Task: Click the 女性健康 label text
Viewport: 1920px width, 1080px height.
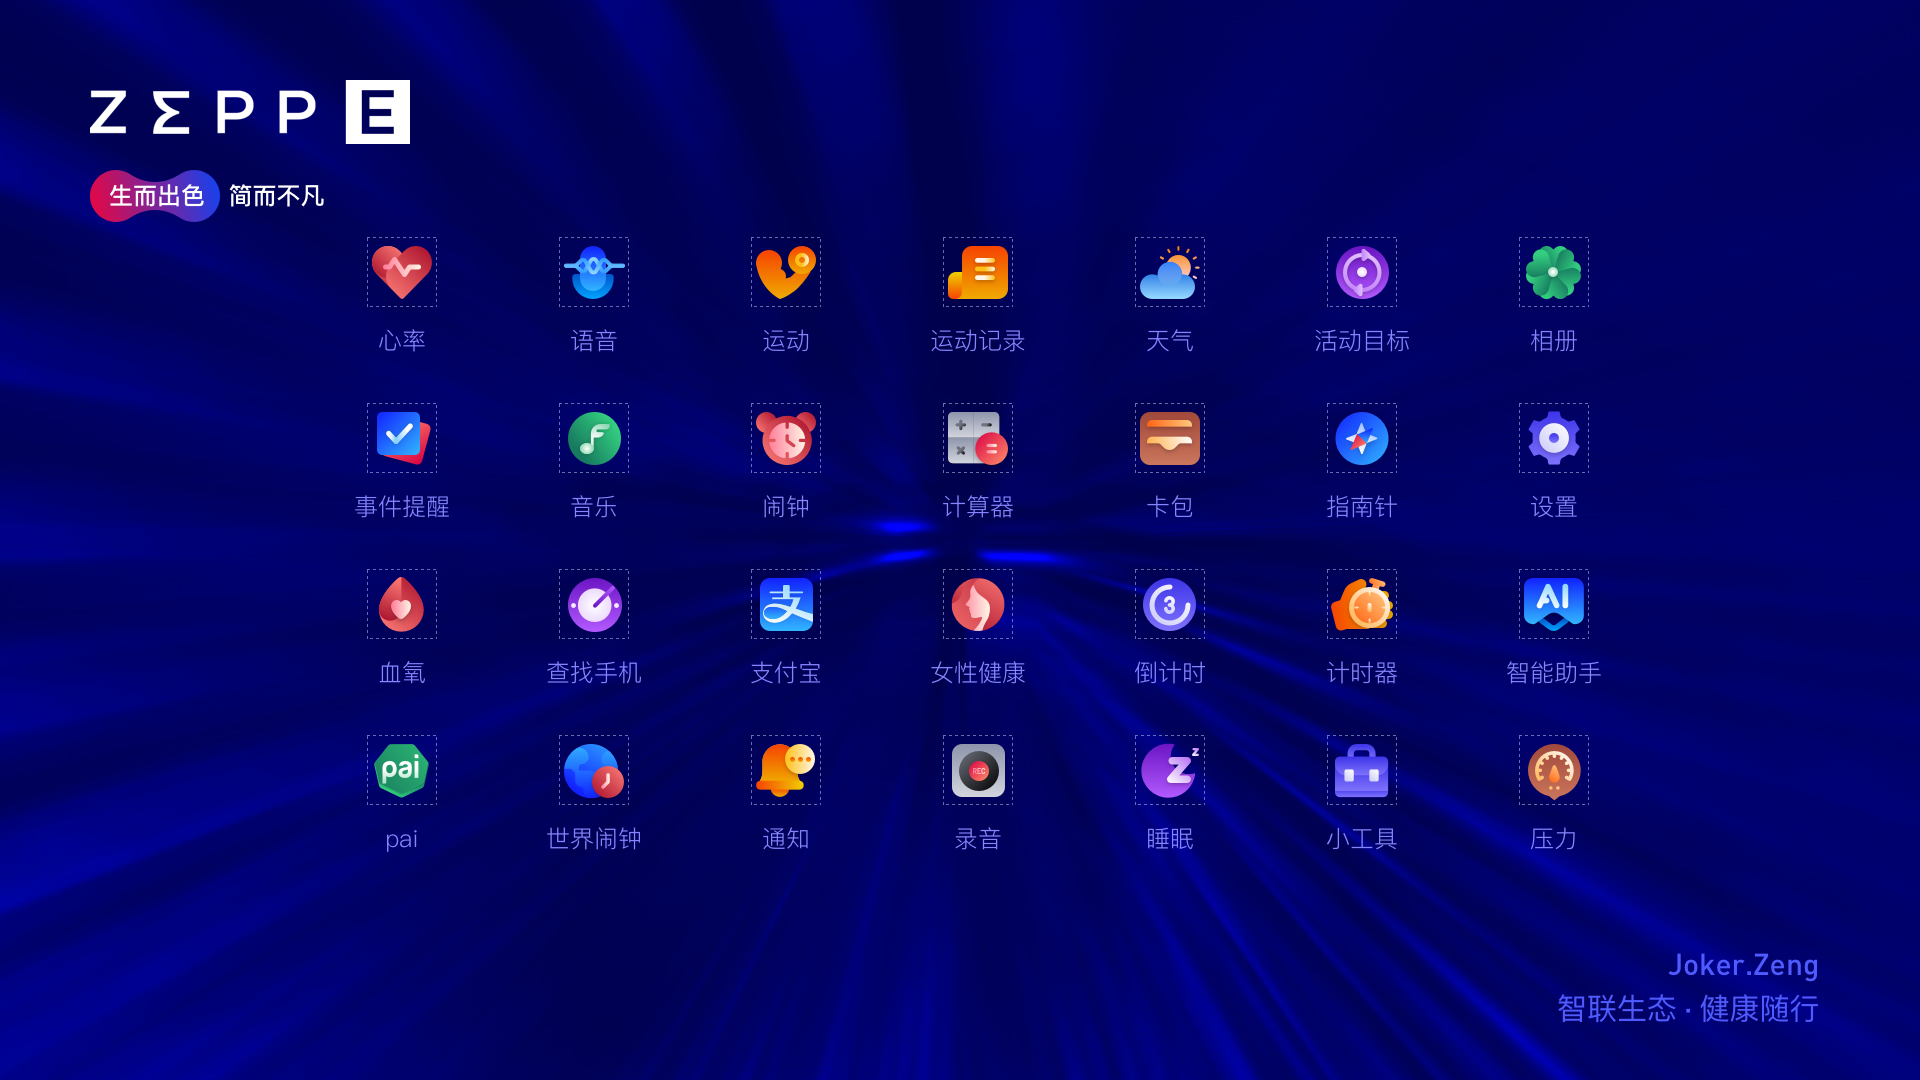Action: coord(978,673)
